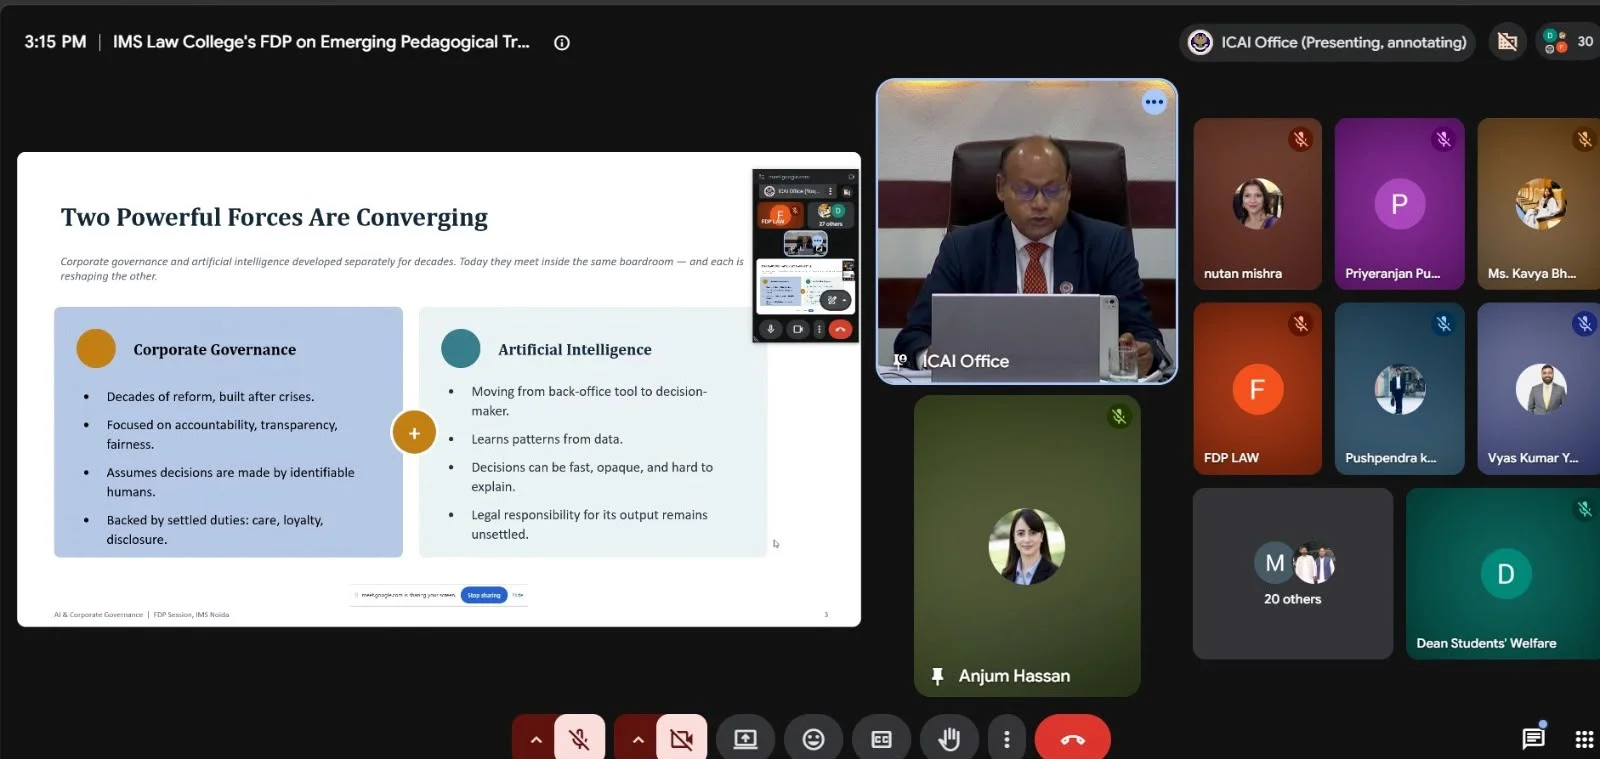
Task: Click the '3:15 PM' time display
Action: (55, 42)
